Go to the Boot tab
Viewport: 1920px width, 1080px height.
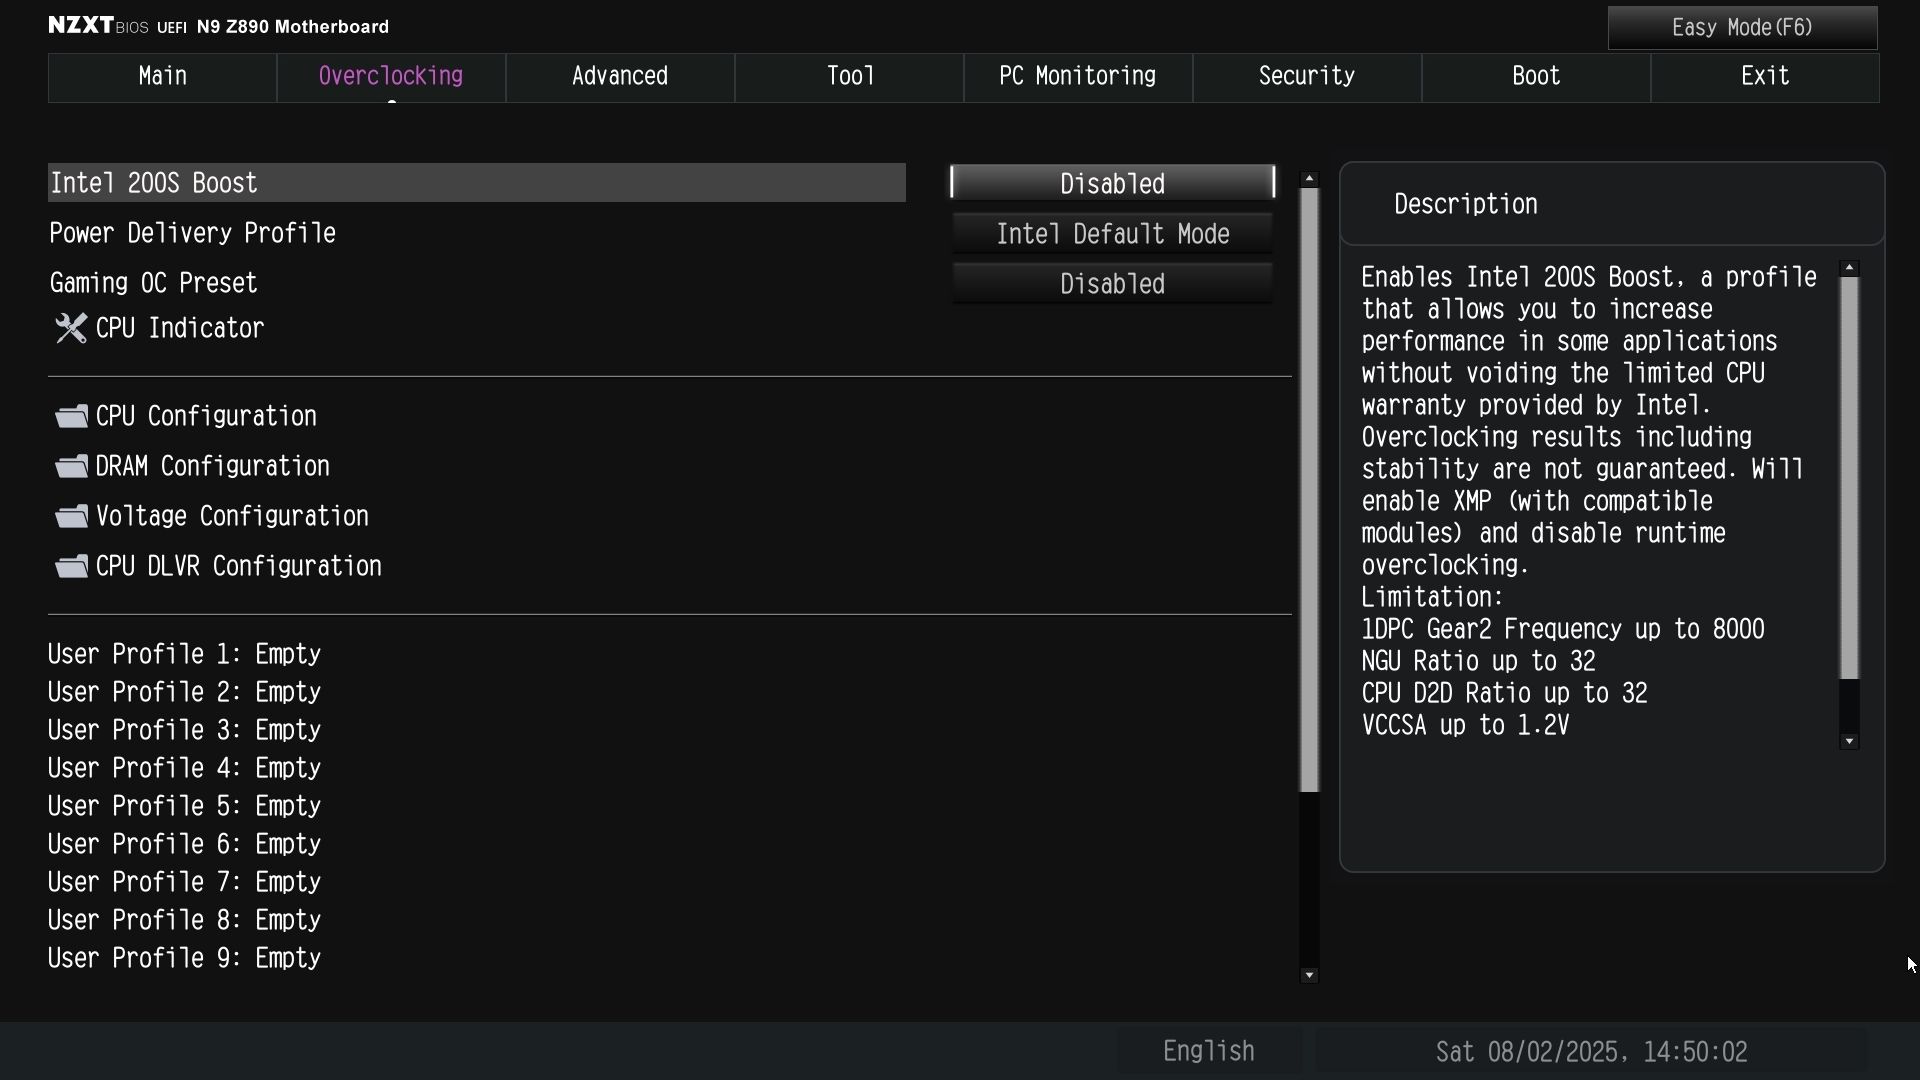(x=1536, y=77)
